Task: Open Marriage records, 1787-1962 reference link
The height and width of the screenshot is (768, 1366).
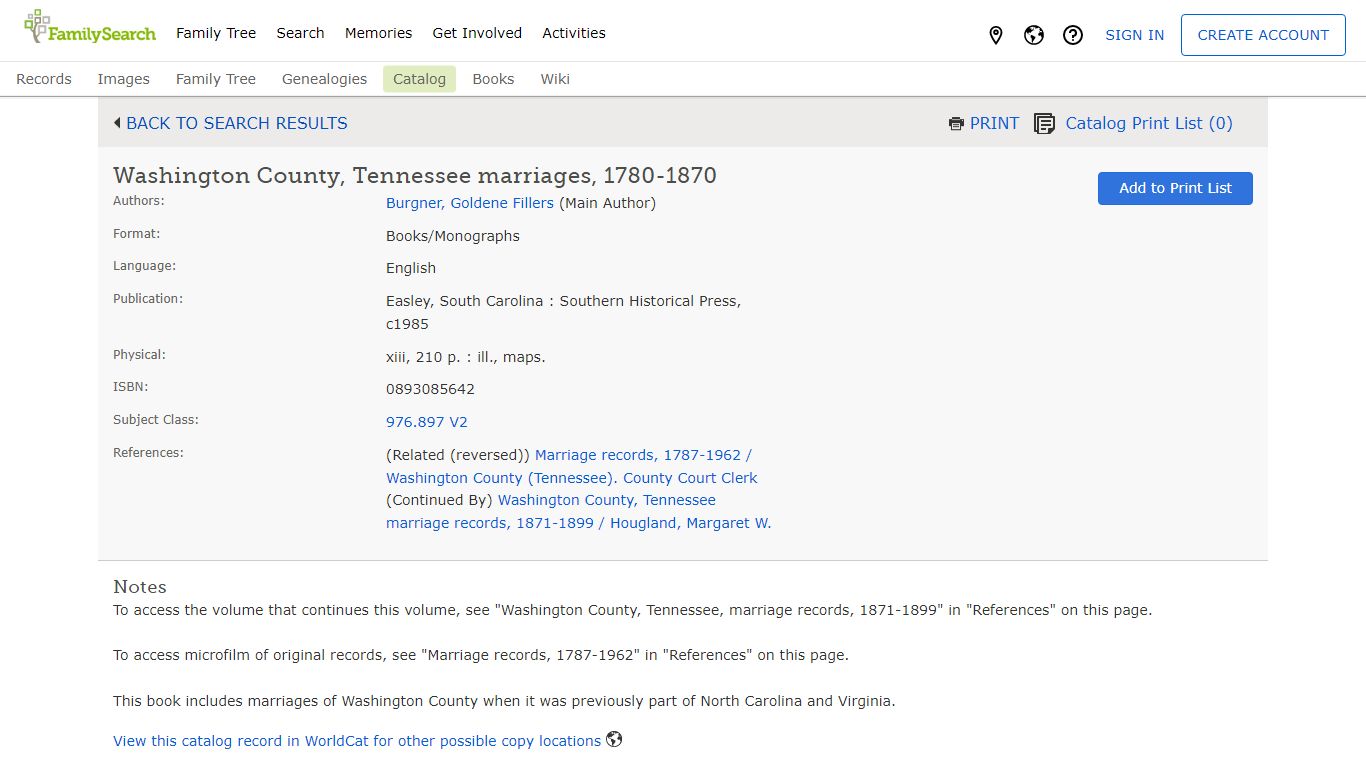Action: point(572,466)
